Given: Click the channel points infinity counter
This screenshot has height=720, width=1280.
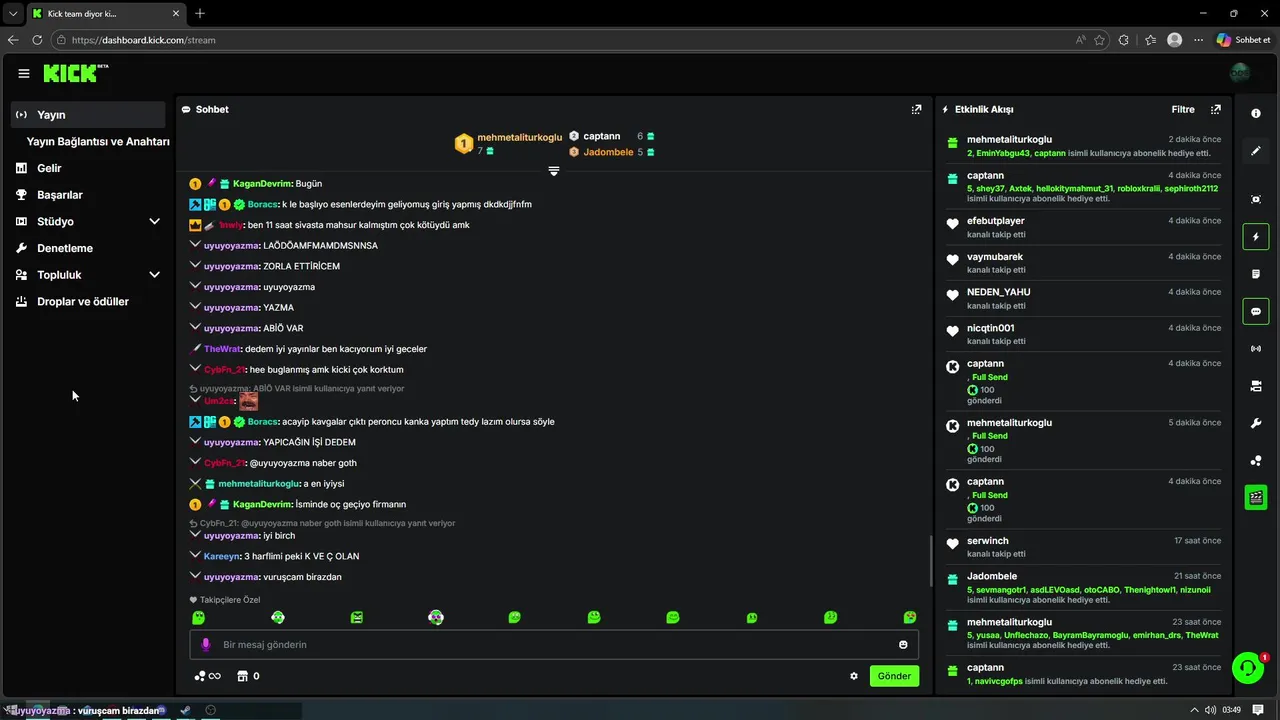Looking at the screenshot, I should click(x=208, y=676).
